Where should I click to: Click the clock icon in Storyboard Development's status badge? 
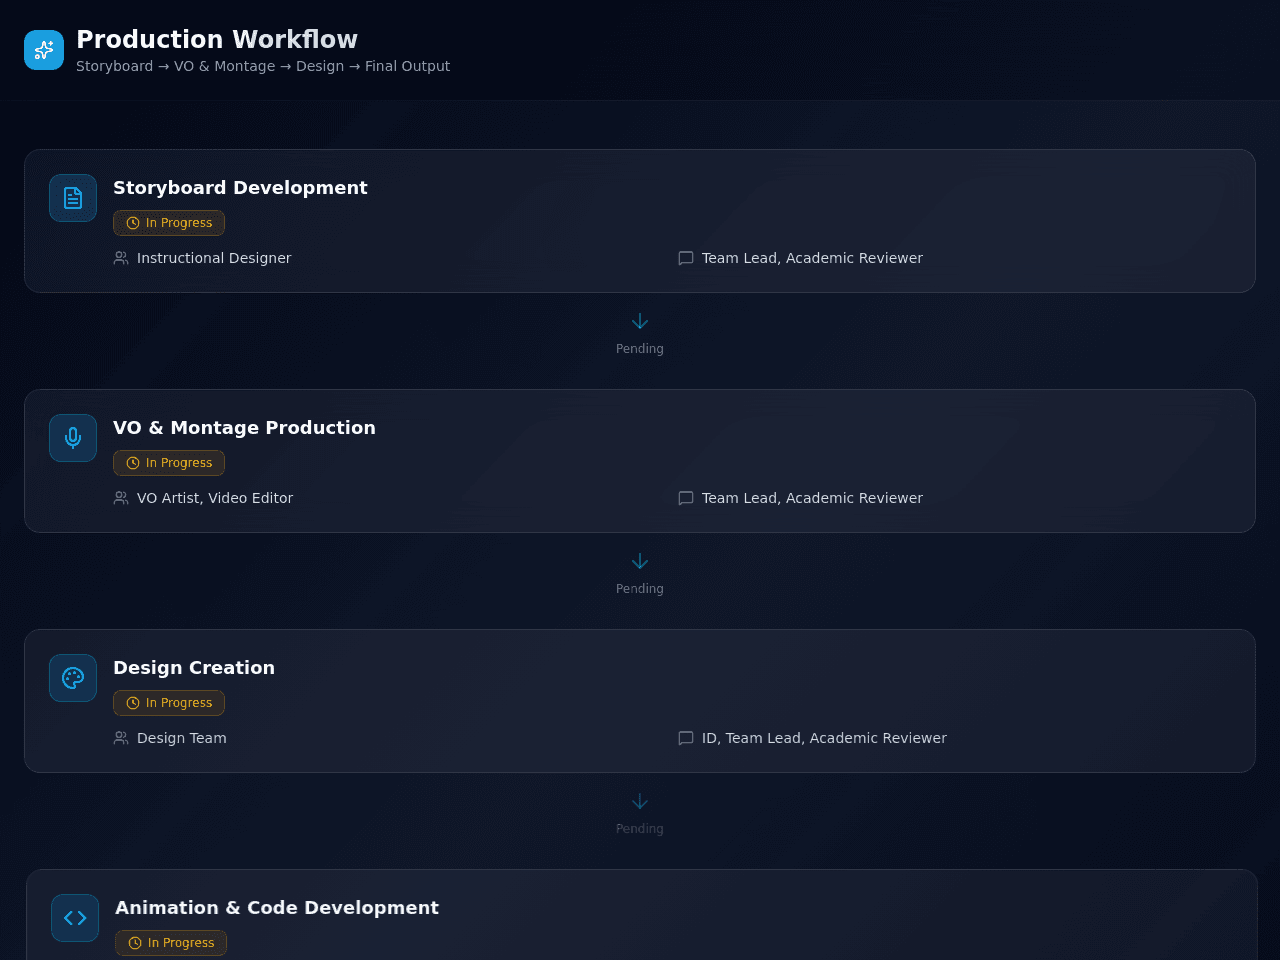[x=133, y=223]
